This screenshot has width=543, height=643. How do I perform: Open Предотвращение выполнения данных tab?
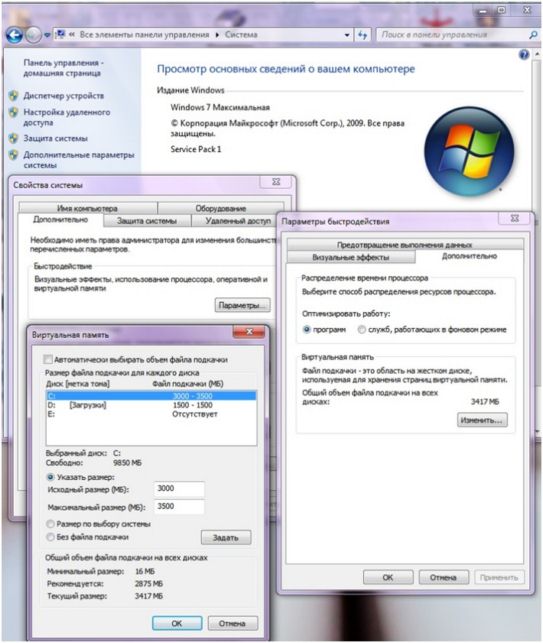(405, 245)
